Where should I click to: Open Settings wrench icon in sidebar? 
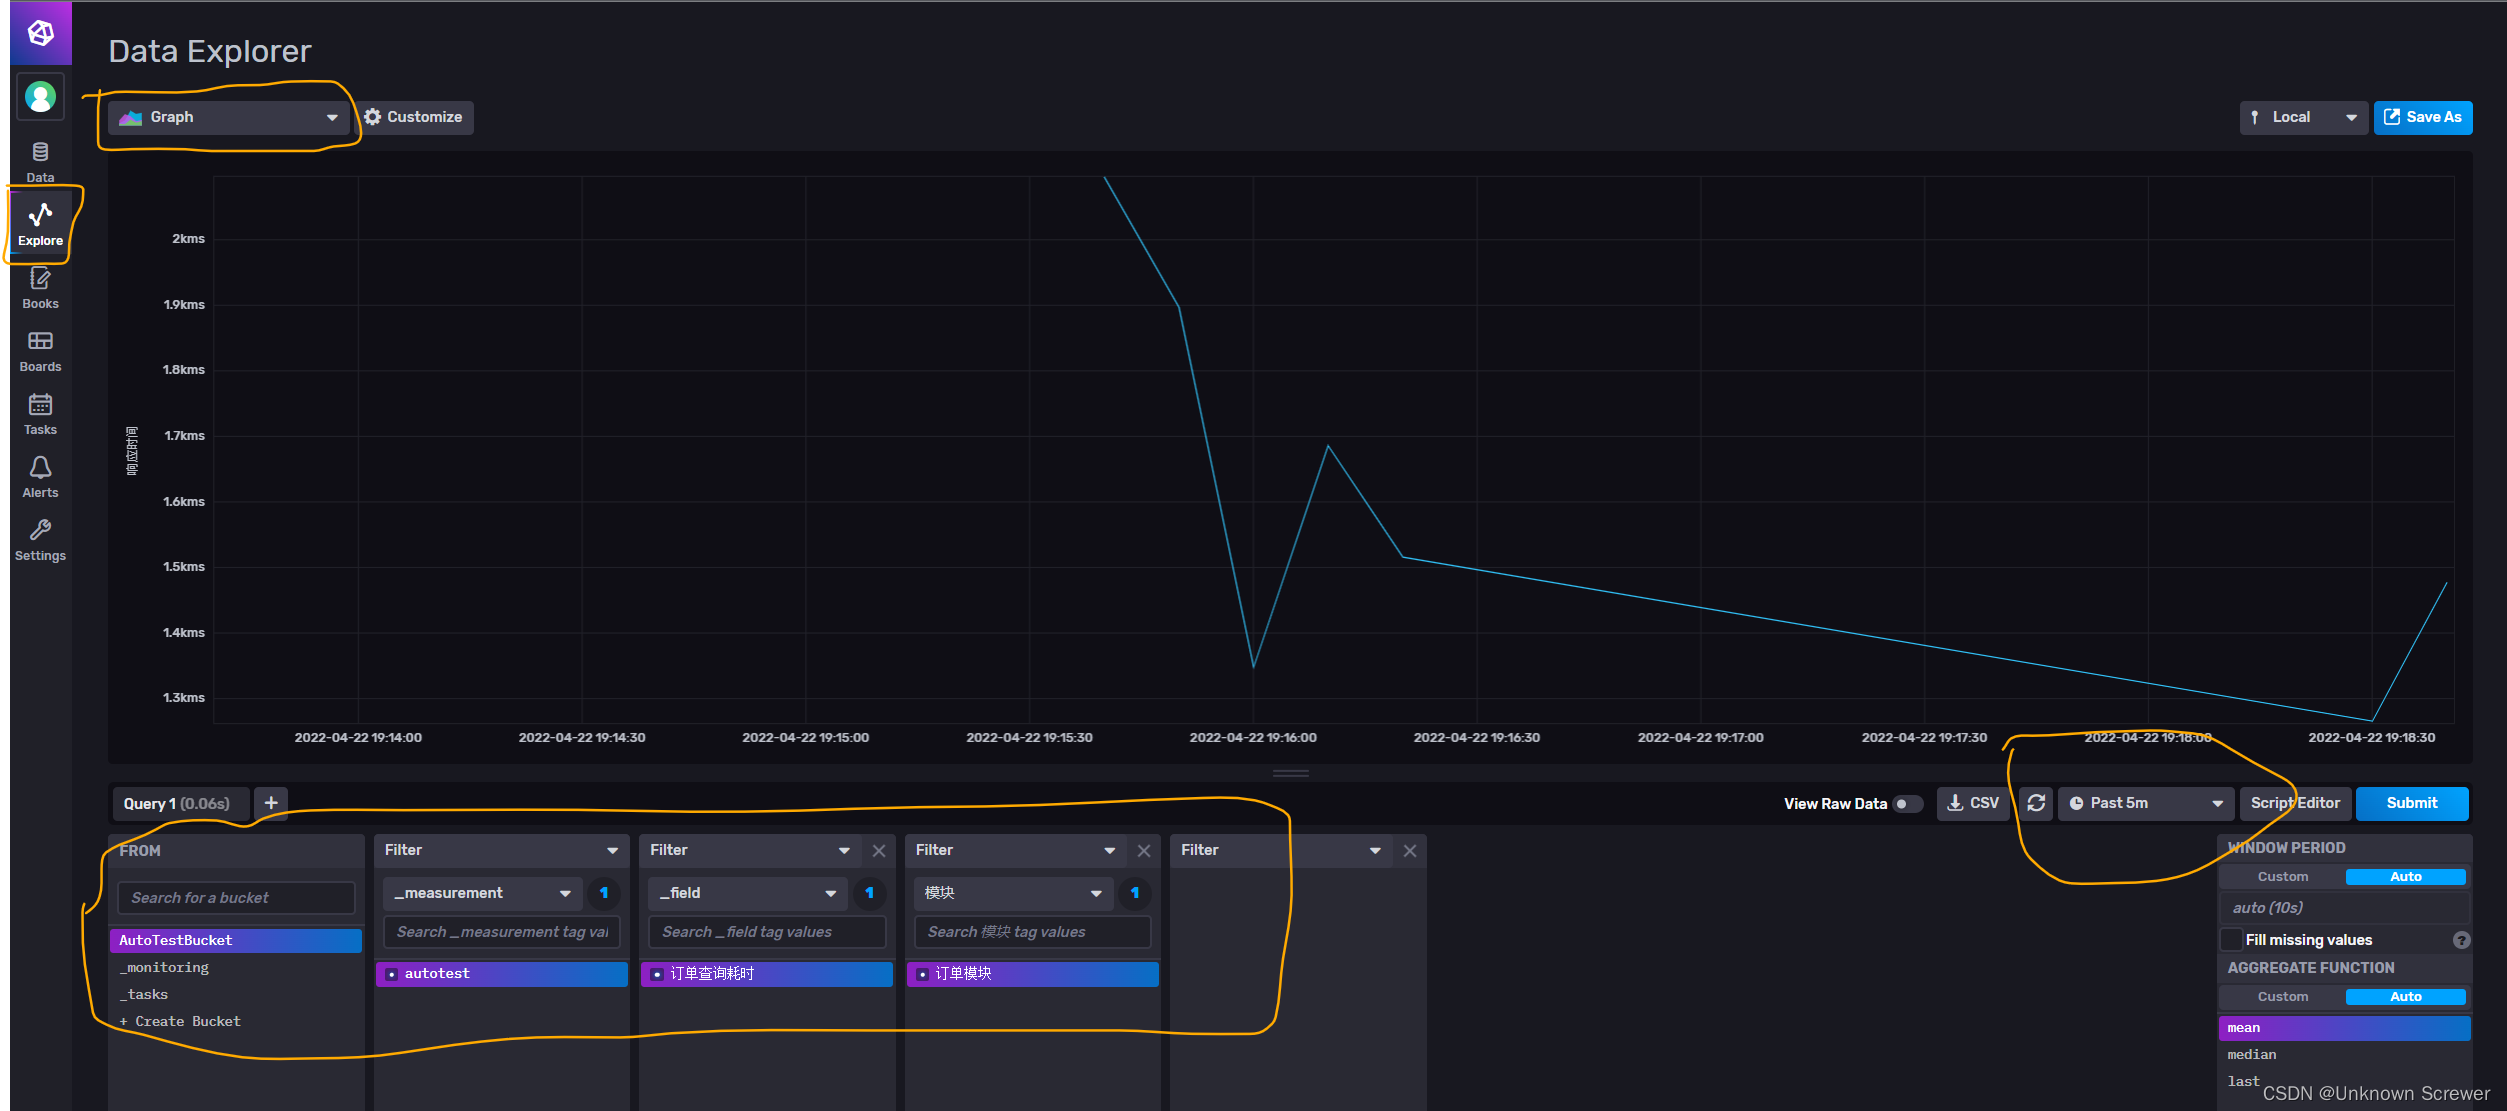click(40, 540)
